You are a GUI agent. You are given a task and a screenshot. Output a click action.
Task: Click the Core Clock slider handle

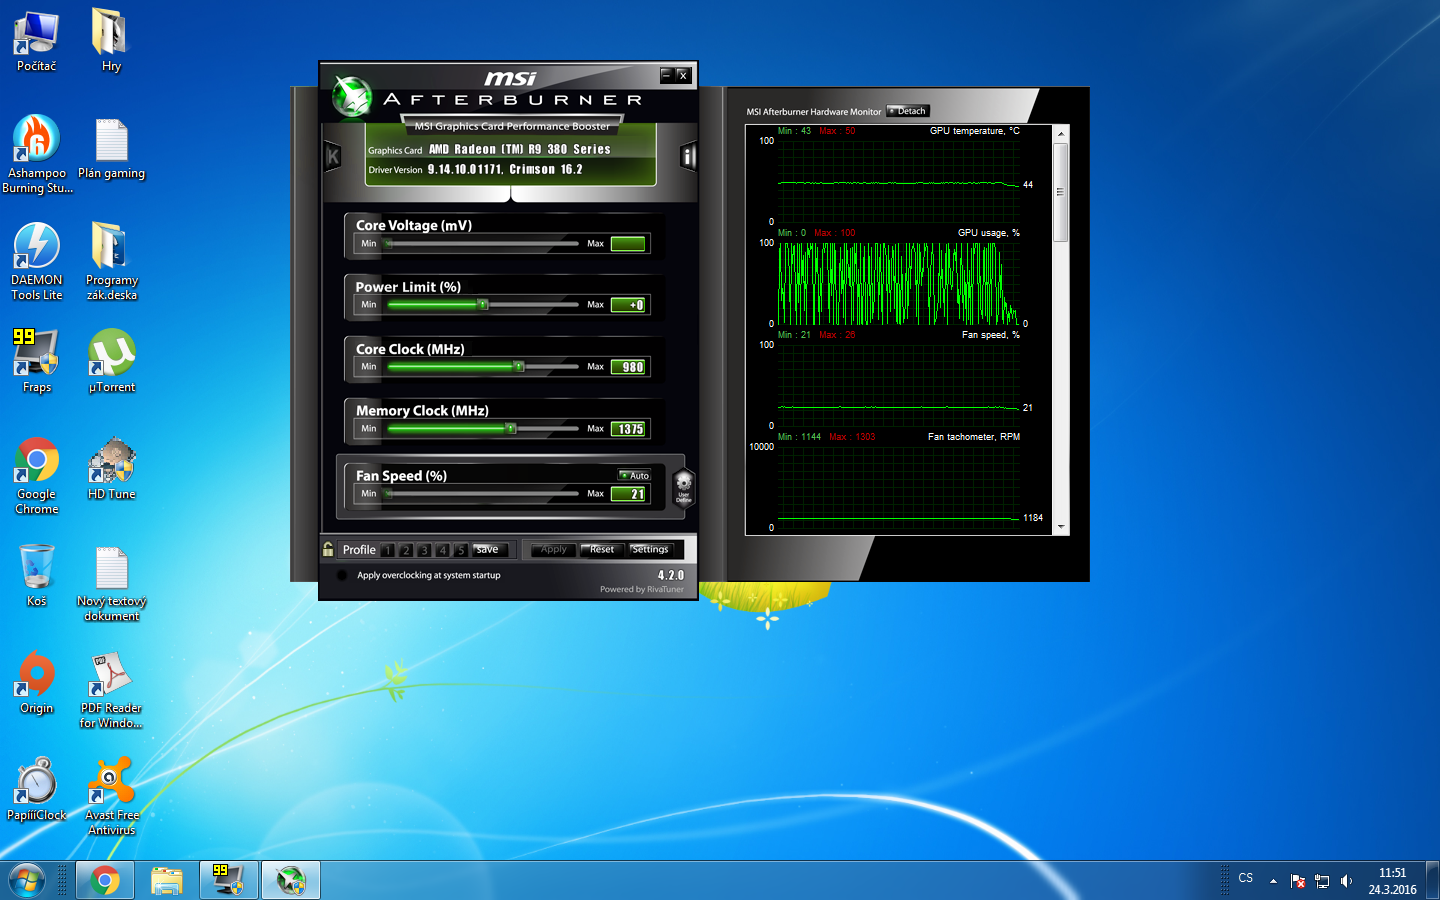[519, 367]
